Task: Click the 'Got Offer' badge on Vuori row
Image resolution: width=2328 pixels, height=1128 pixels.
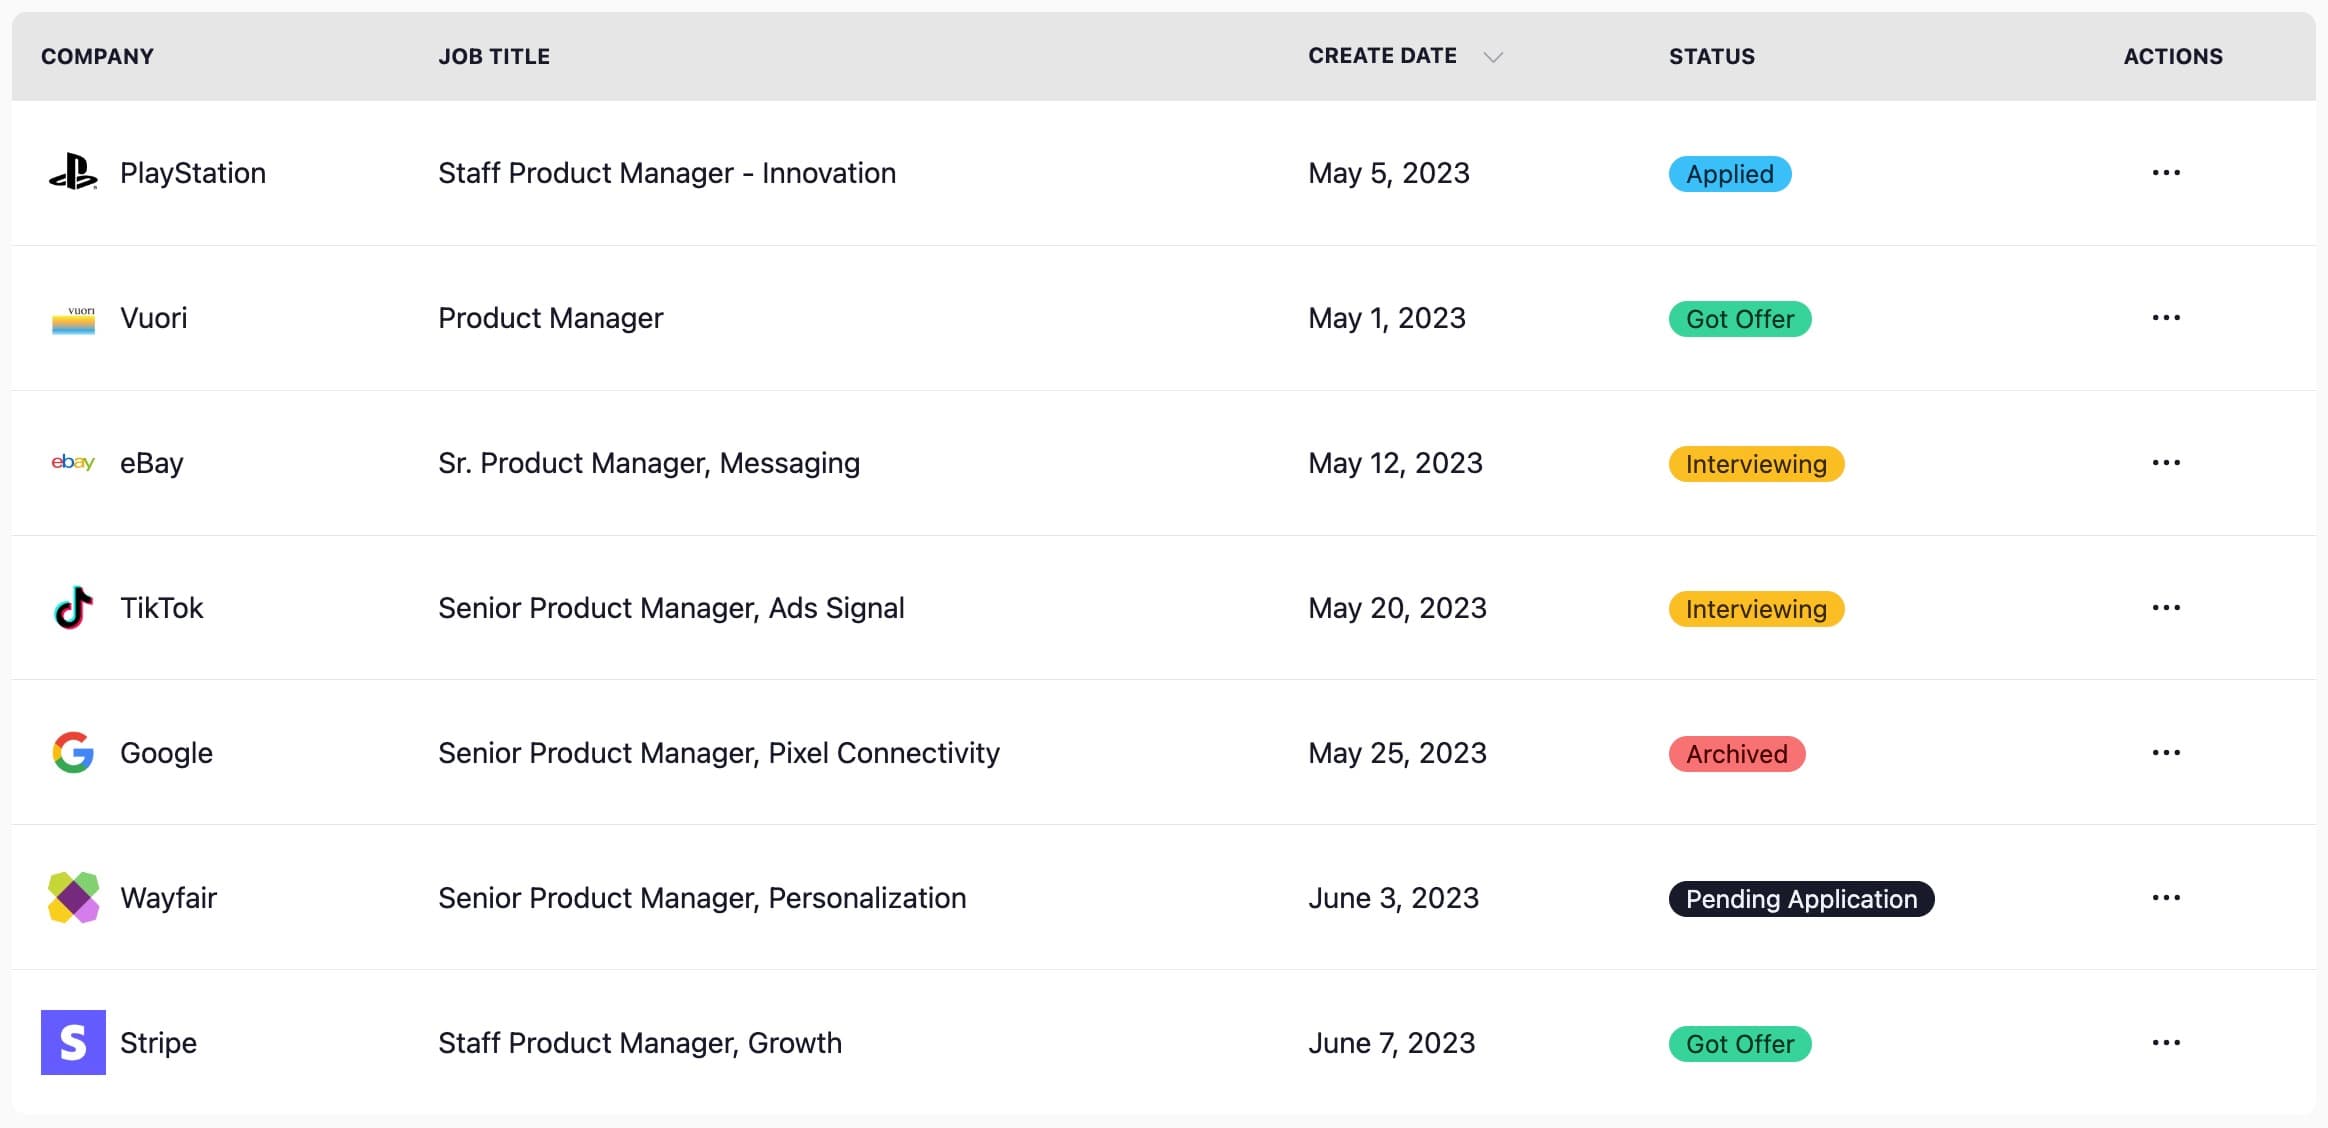Action: (1739, 318)
